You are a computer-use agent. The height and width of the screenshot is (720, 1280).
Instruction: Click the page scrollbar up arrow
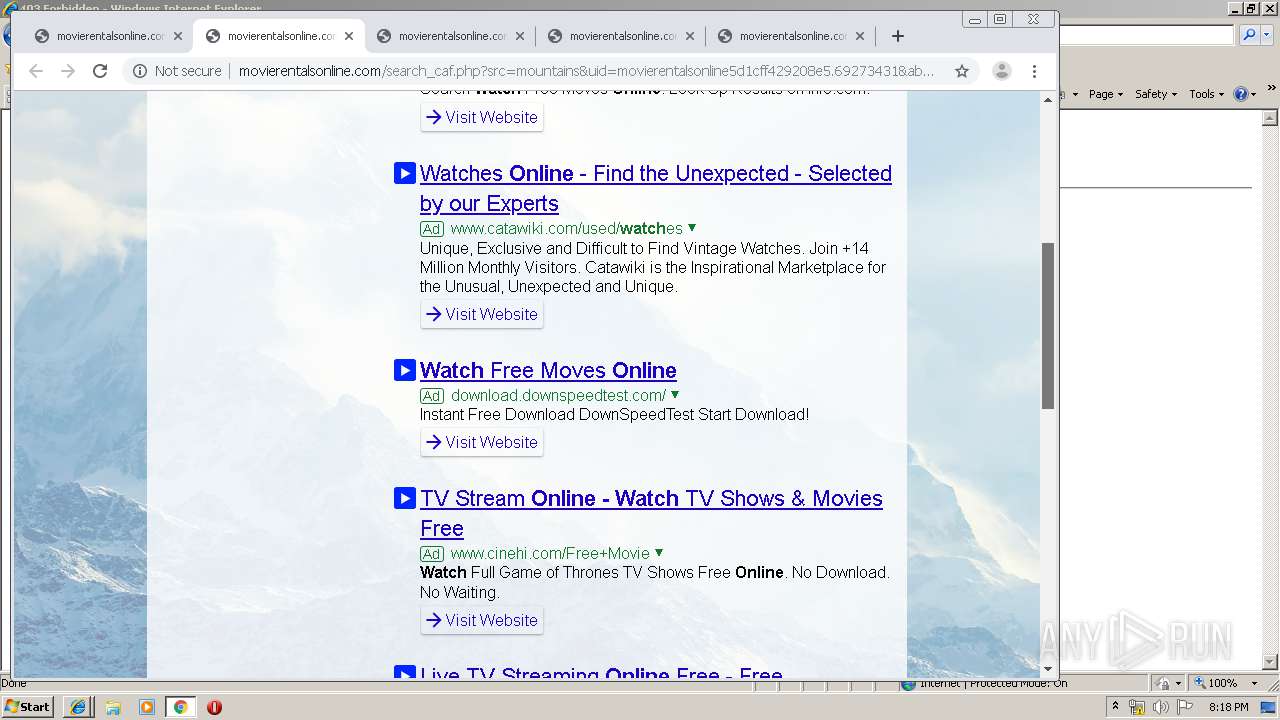pos(1048,100)
